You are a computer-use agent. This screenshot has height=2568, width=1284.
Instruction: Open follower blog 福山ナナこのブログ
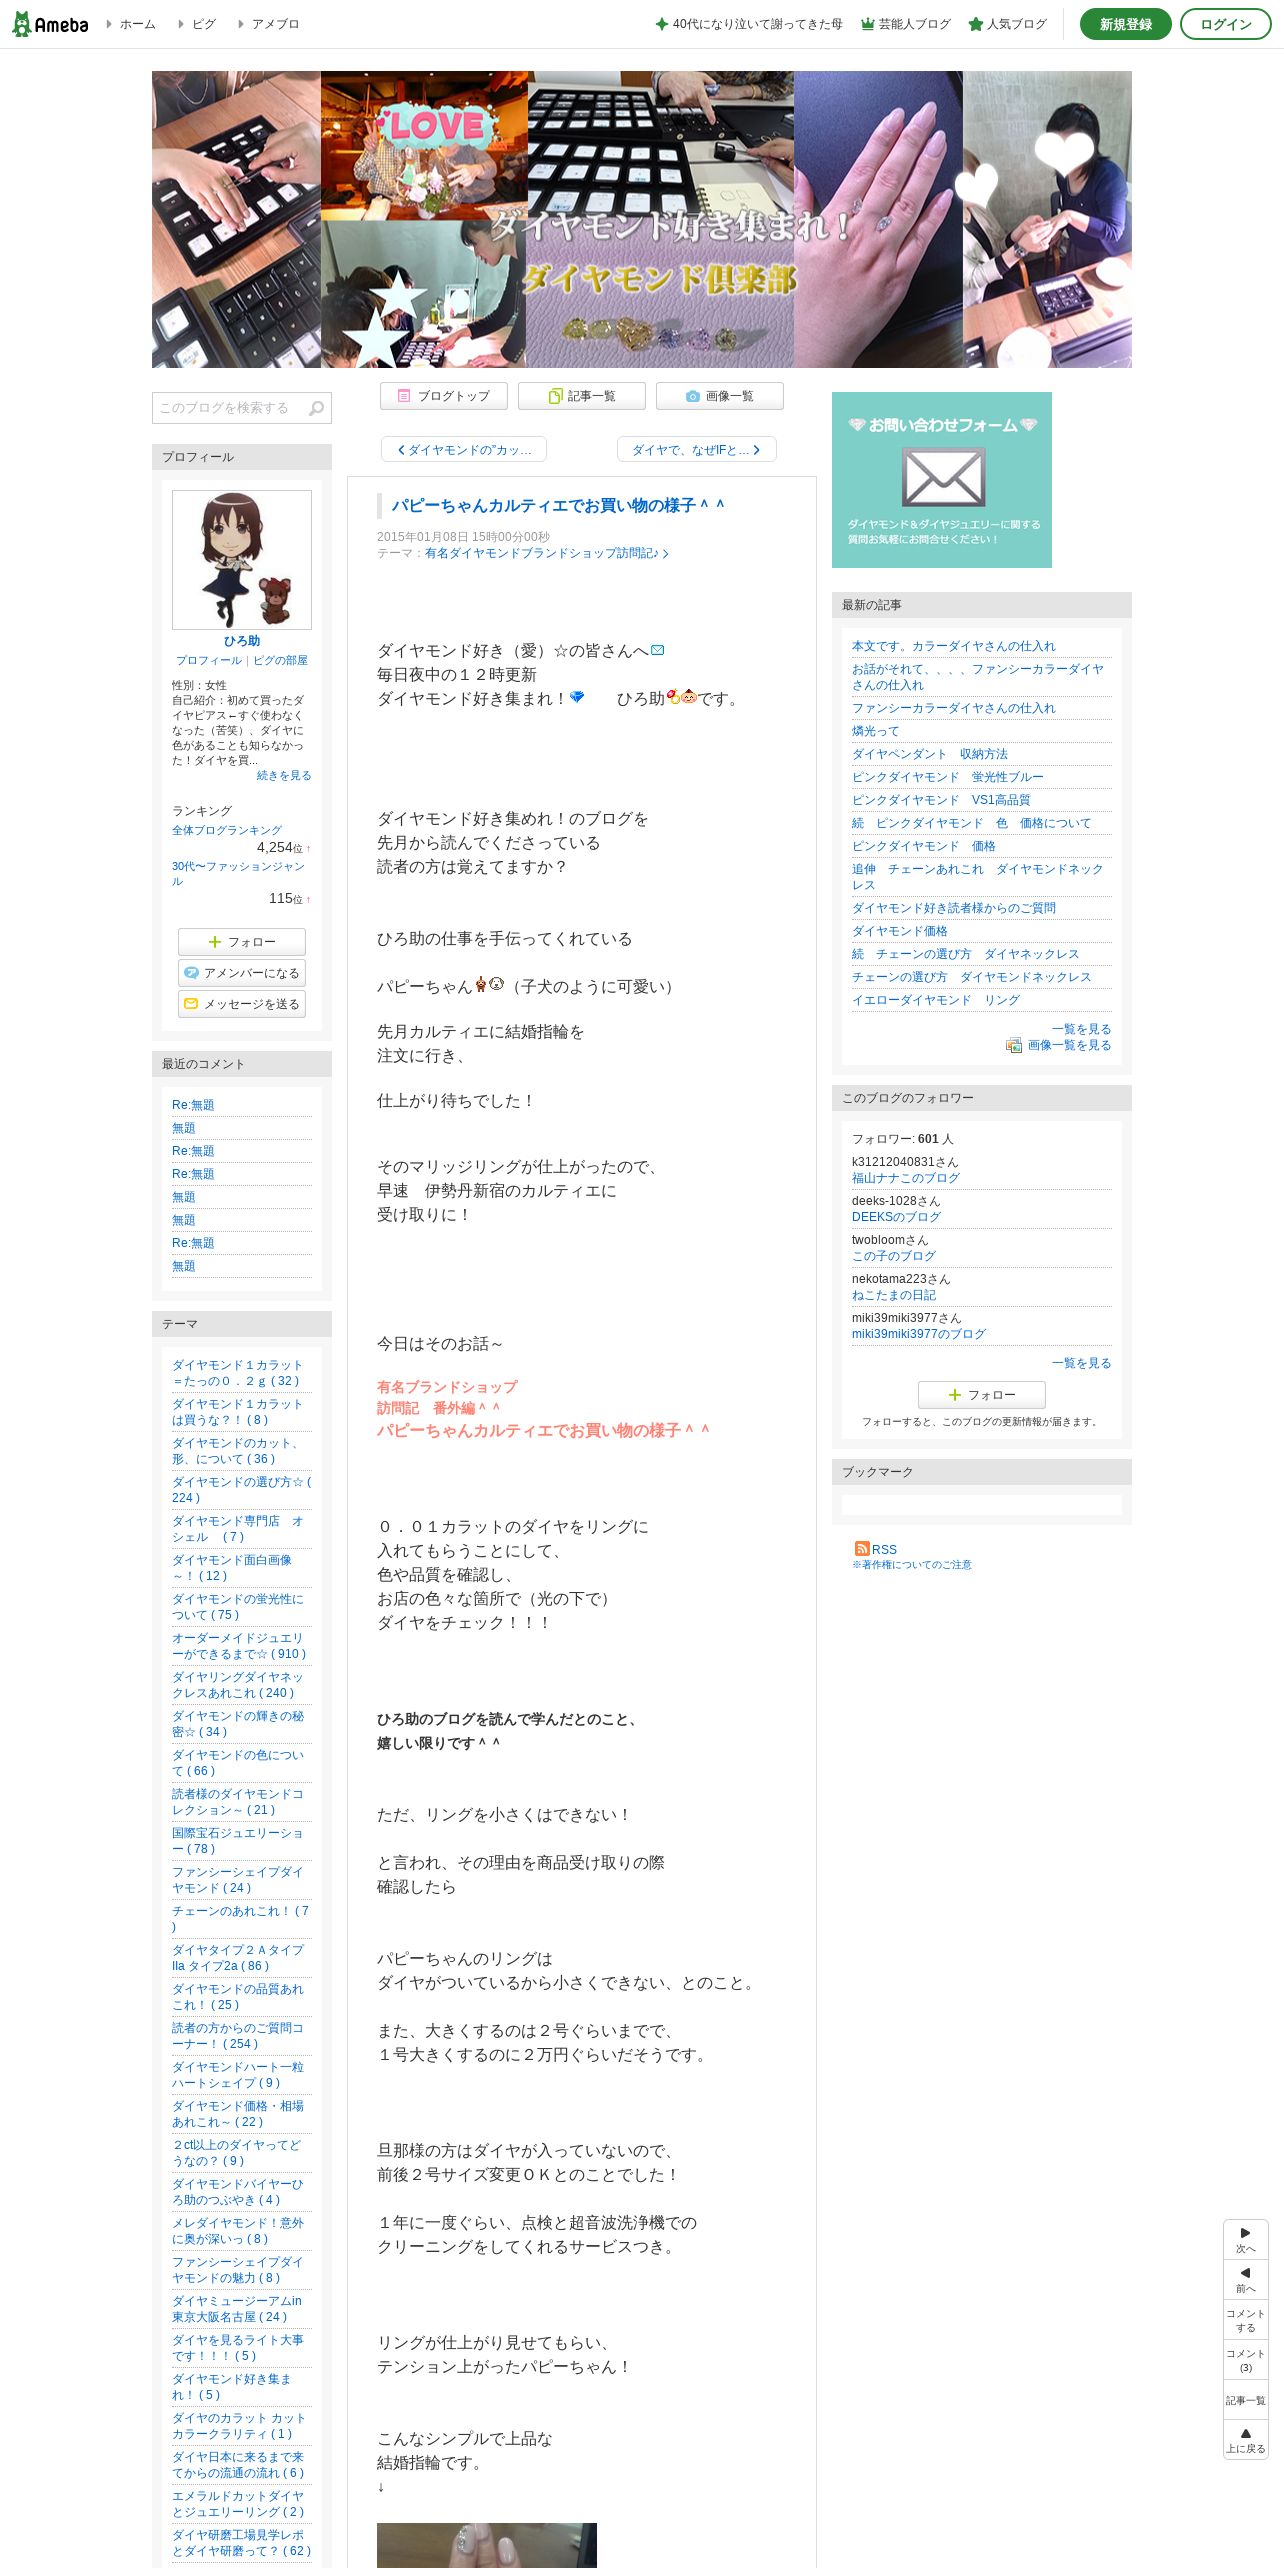[906, 1178]
